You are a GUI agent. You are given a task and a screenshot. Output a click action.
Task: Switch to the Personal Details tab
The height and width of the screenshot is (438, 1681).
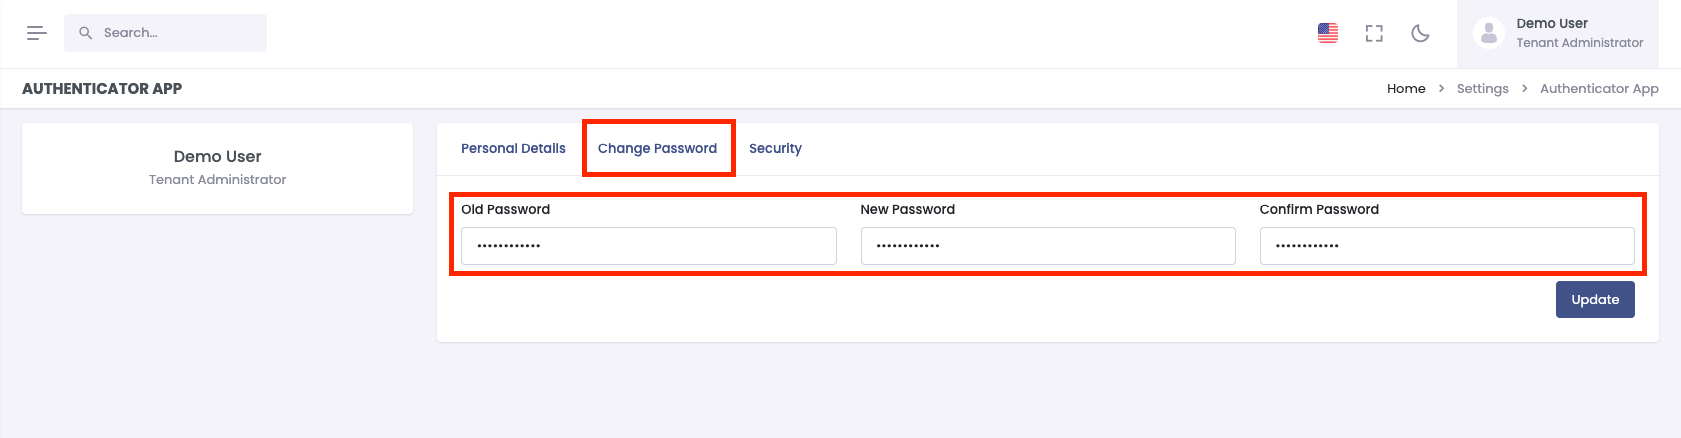click(513, 148)
